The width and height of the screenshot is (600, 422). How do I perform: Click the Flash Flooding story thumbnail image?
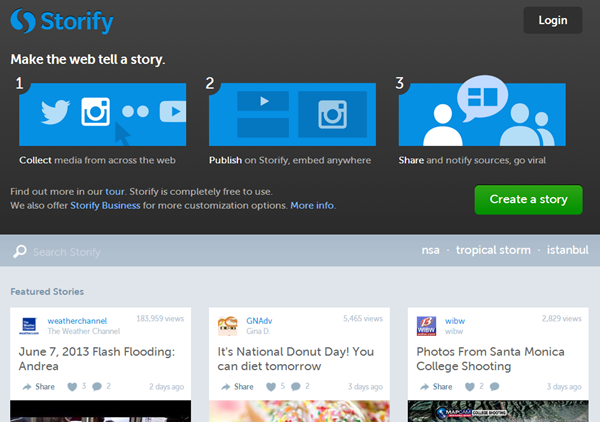(x=101, y=411)
